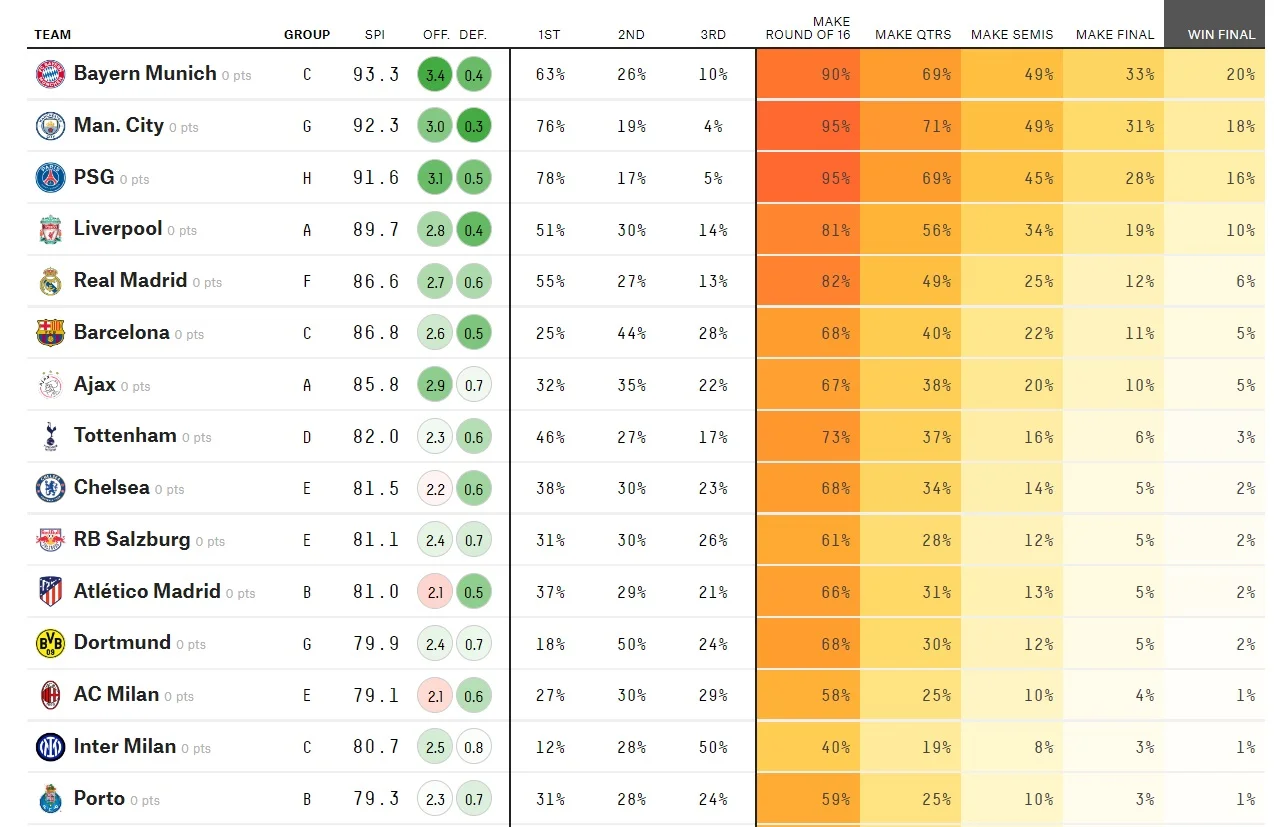Image resolution: width=1274 pixels, height=827 pixels.
Task: Click the Inter Milan team name
Action: [x=125, y=746]
